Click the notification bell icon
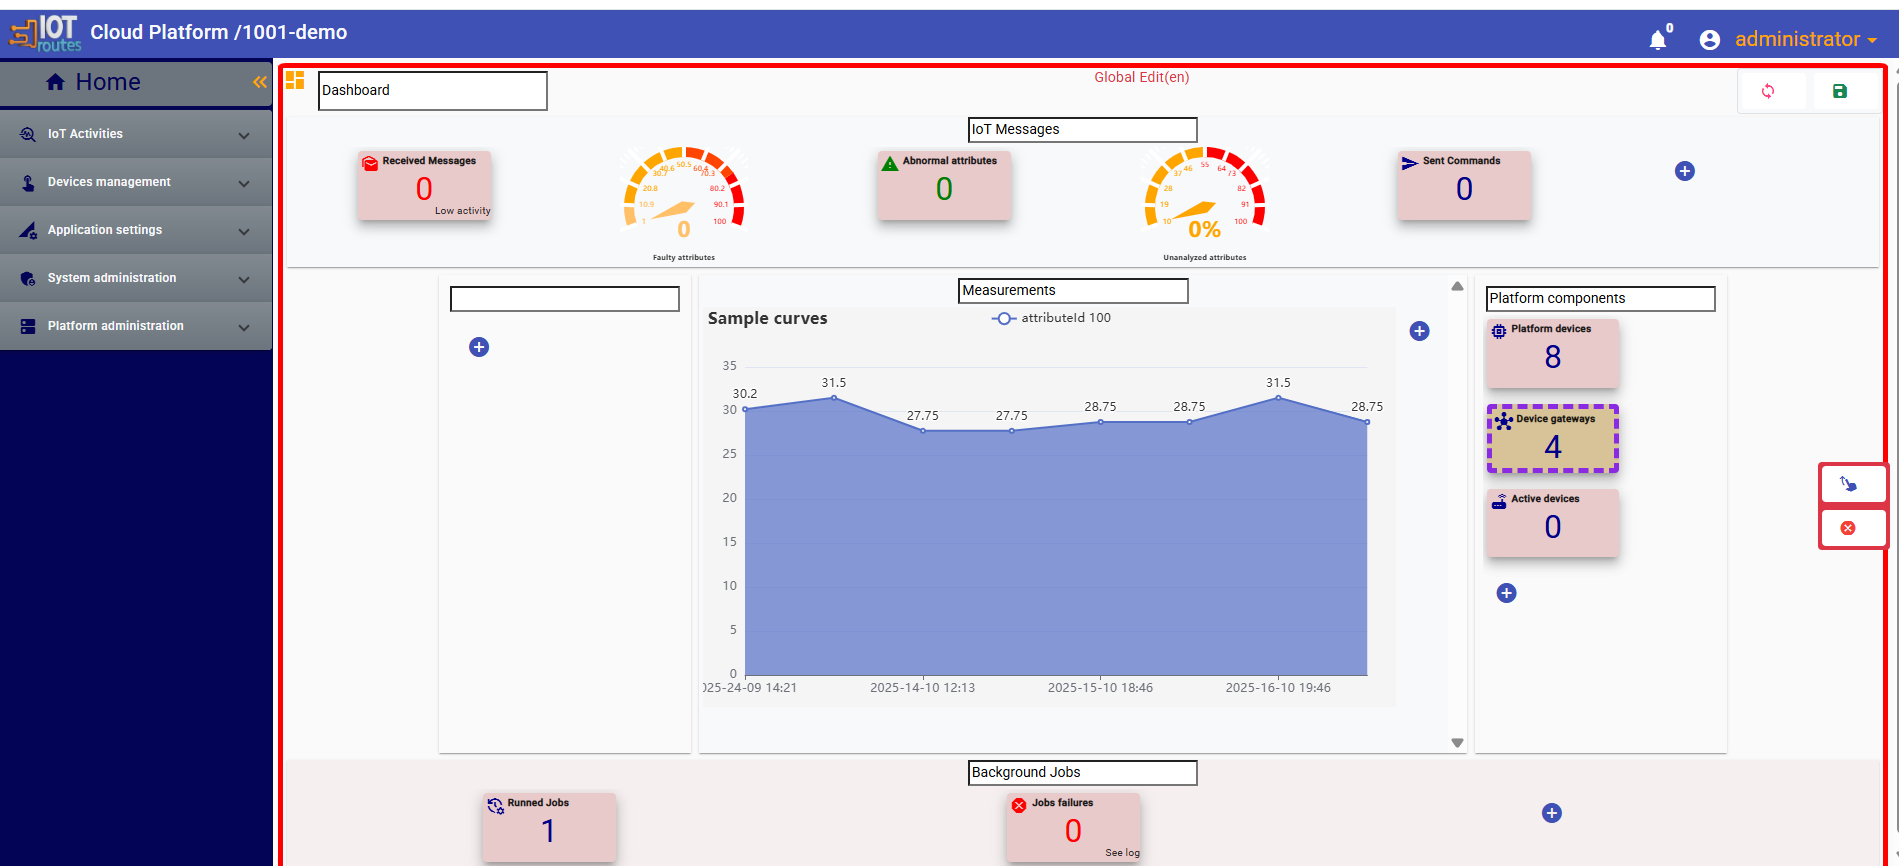1899x868 pixels. tap(1657, 39)
